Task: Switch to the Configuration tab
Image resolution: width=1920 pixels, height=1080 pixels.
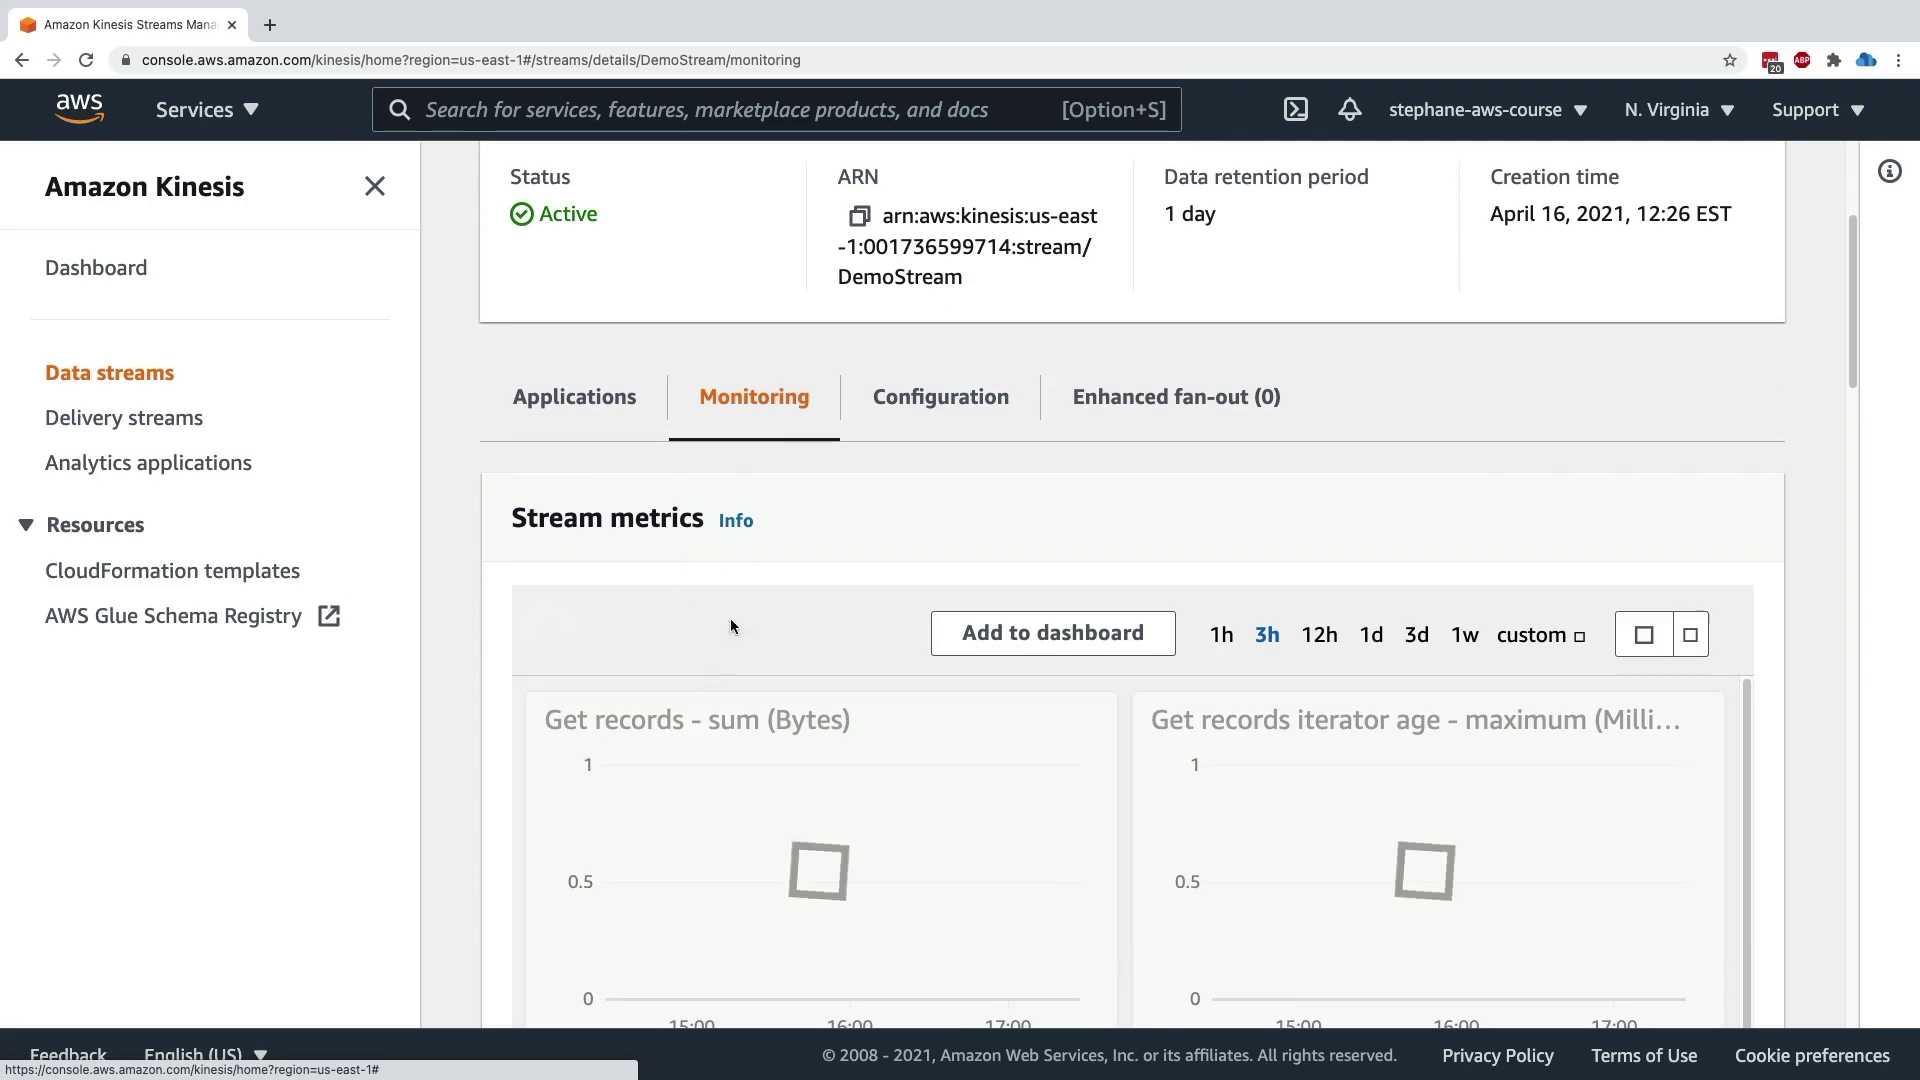Action: click(x=940, y=397)
